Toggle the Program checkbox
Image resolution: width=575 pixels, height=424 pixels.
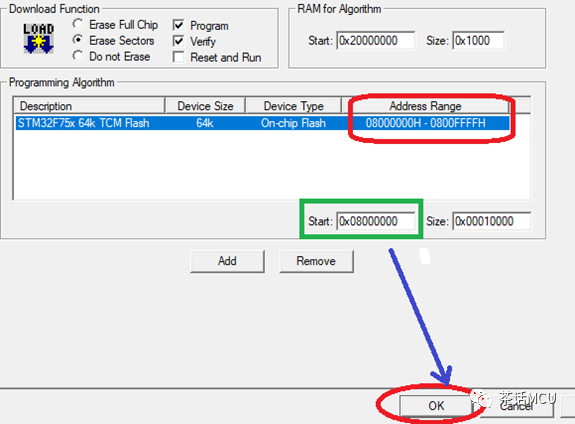(x=179, y=25)
